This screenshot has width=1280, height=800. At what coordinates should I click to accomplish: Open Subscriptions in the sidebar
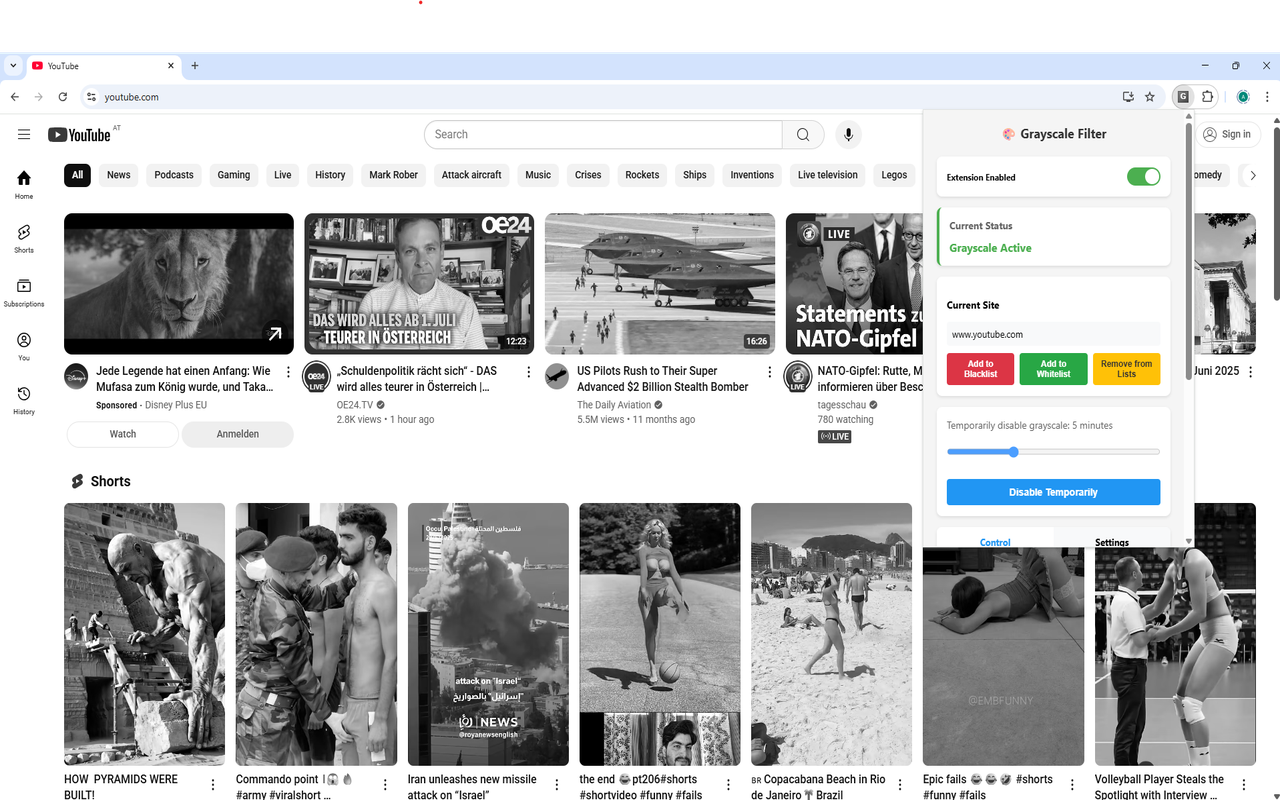[24, 292]
